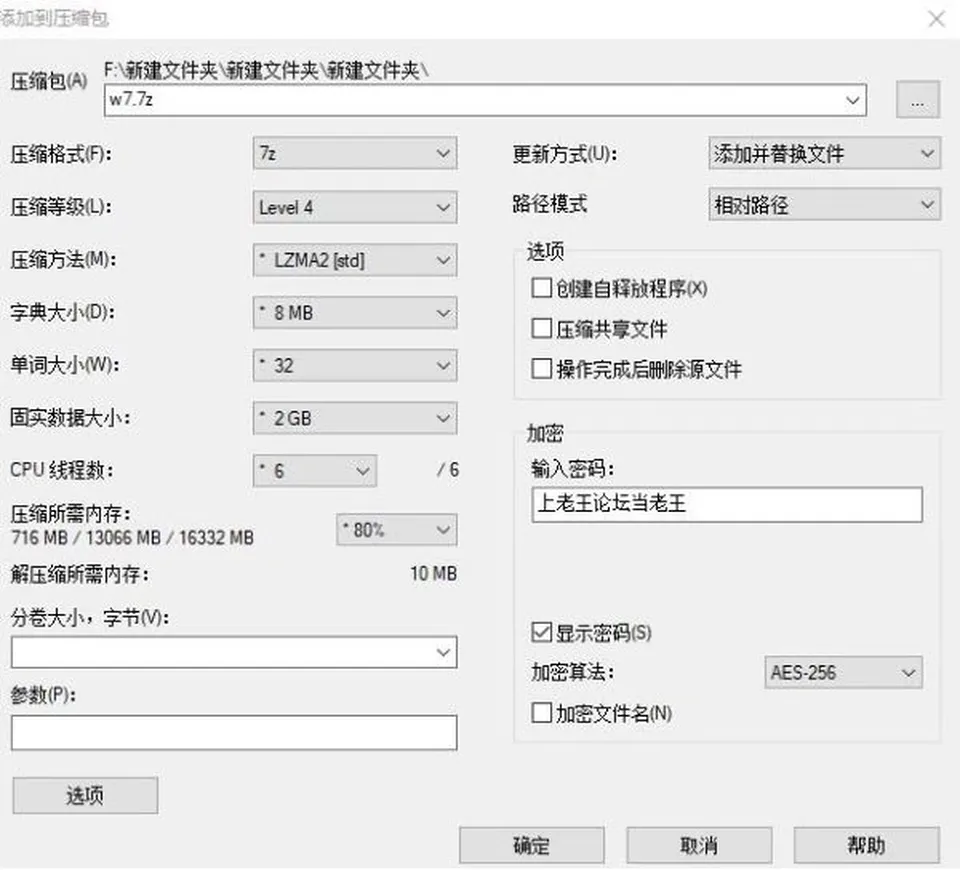Click the 参数 parameters input field

pyautogui.click(x=234, y=733)
